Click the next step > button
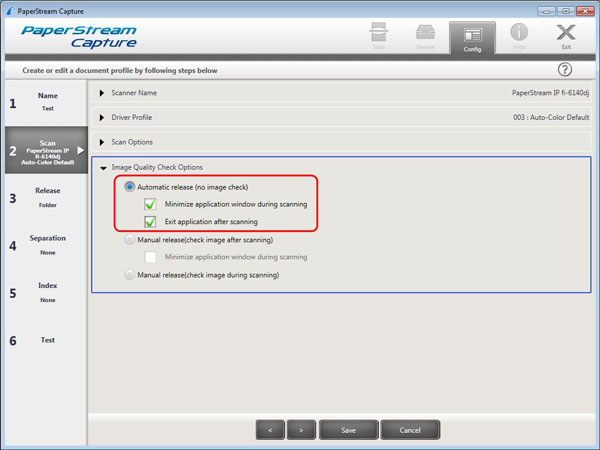The height and width of the screenshot is (450, 600). click(301, 430)
